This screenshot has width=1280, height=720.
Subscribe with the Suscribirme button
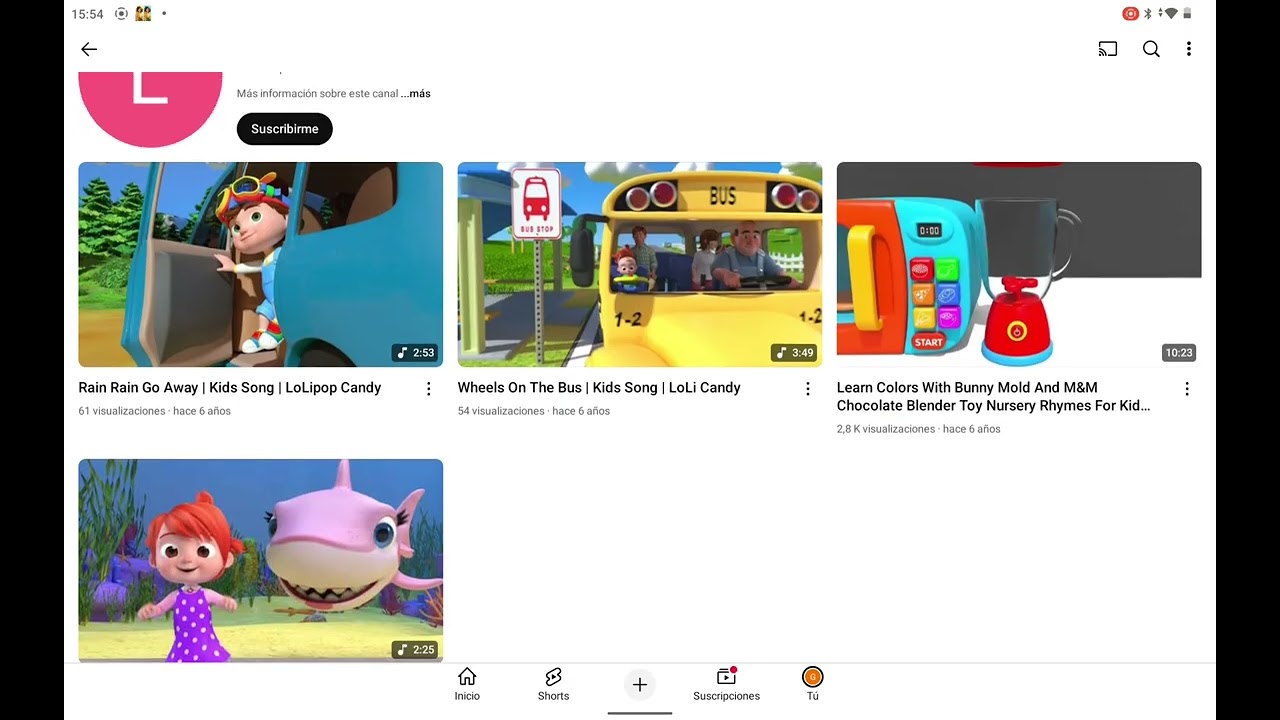pyautogui.click(x=285, y=129)
